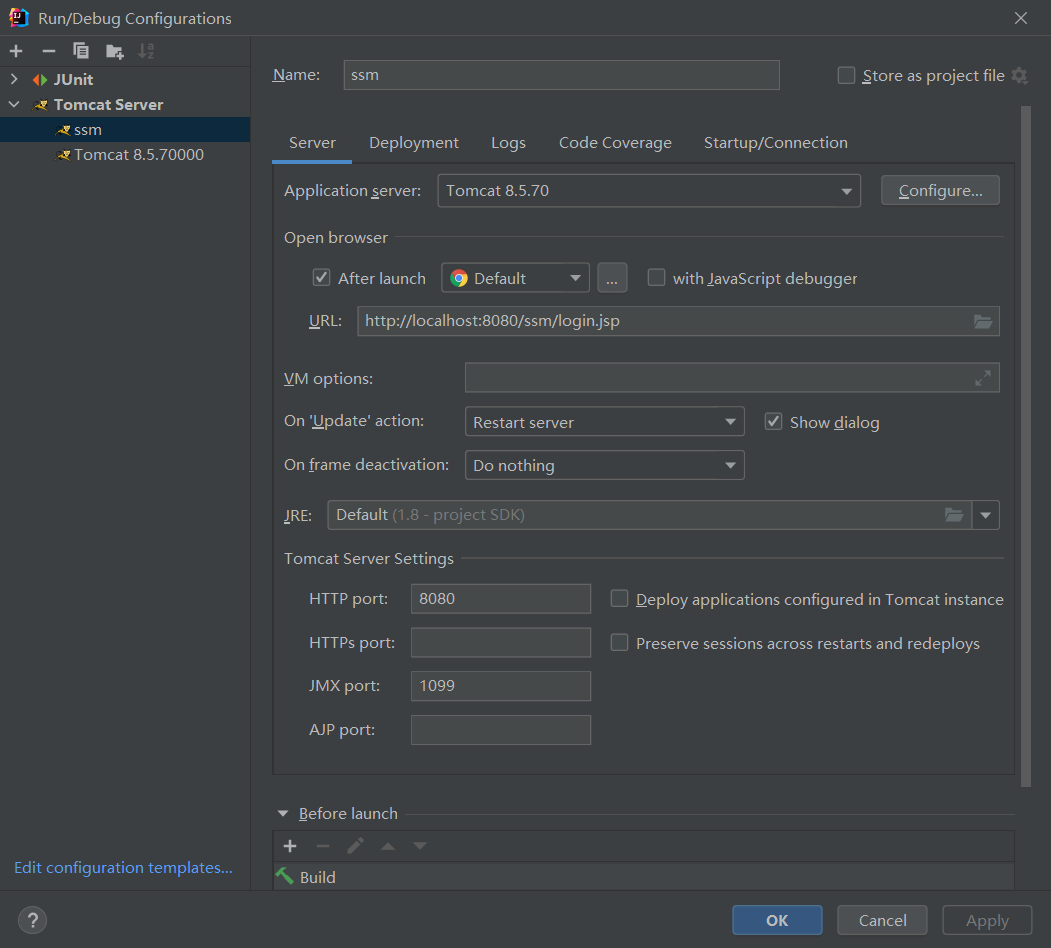
Task: Check Deploy applications configured in Tomcat instance
Action: 619,599
